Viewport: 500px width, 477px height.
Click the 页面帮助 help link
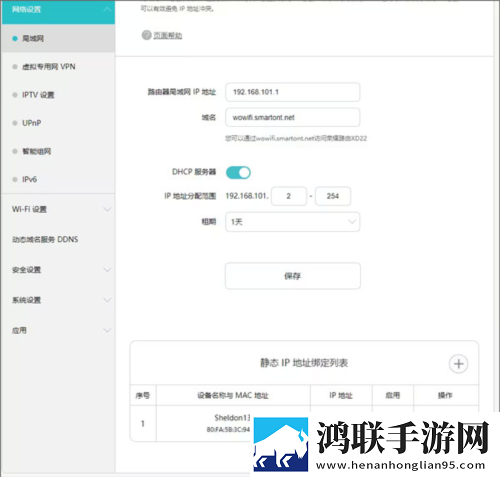[x=168, y=35]
